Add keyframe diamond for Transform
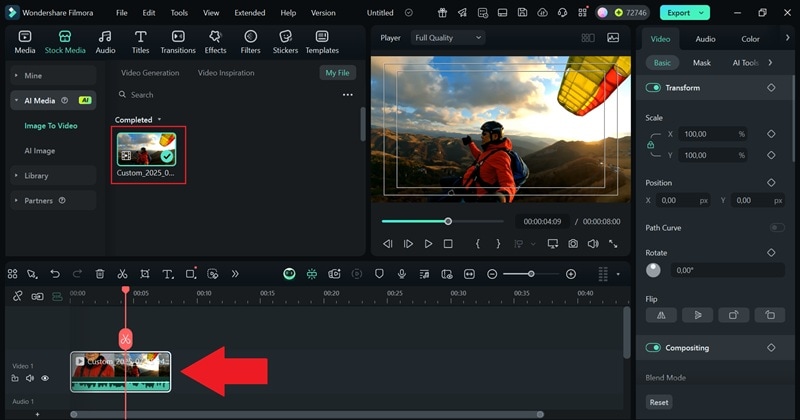This screenshot has width=800, height=420. (771, 88)
